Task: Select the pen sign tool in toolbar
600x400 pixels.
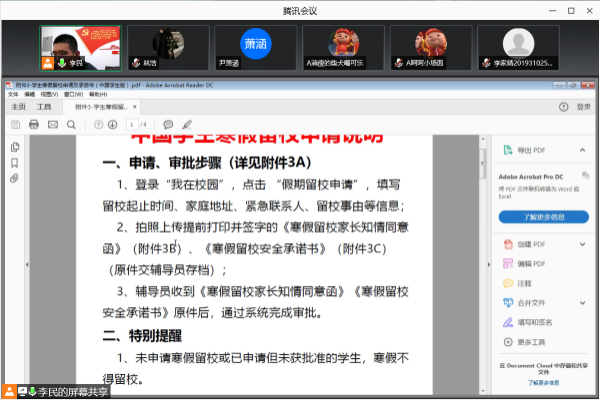Action: coord(186,124)
